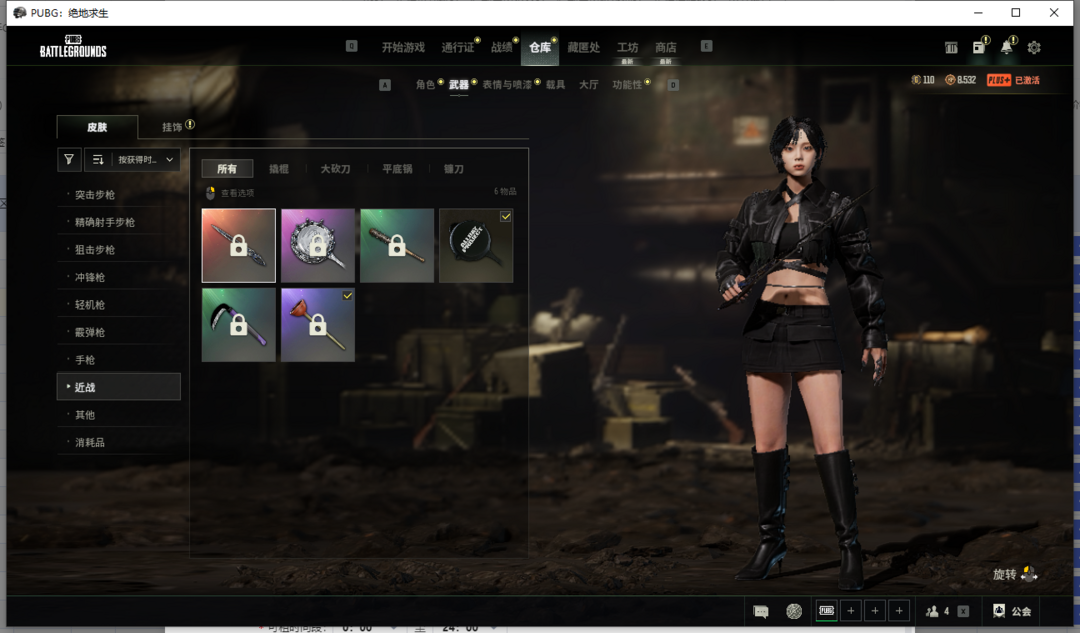Toggle the sort order icon
This screenshot has height=633, width=1080.
(98, 160)
